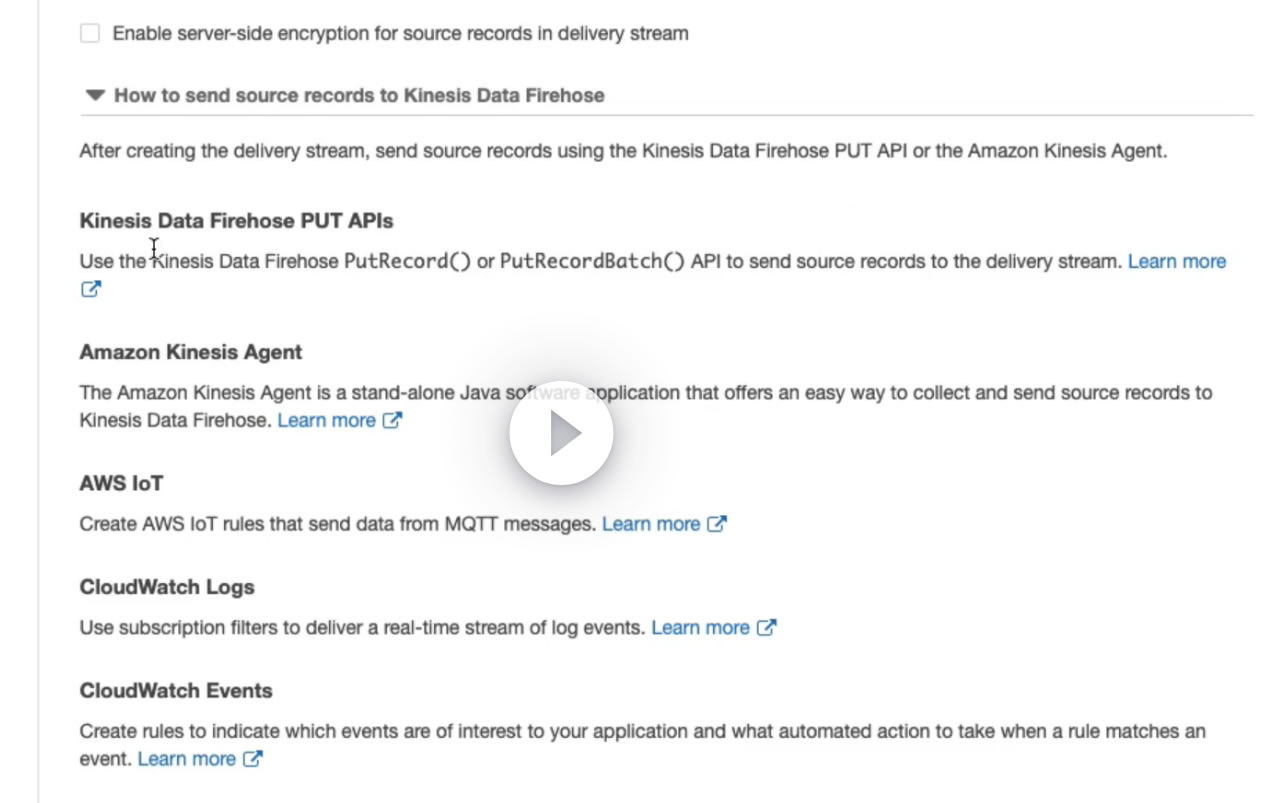Click the 'Amazon Kinesis Agent' heading
The width and height of the screenshot is (1266, 803).
[x=191, y=352]
